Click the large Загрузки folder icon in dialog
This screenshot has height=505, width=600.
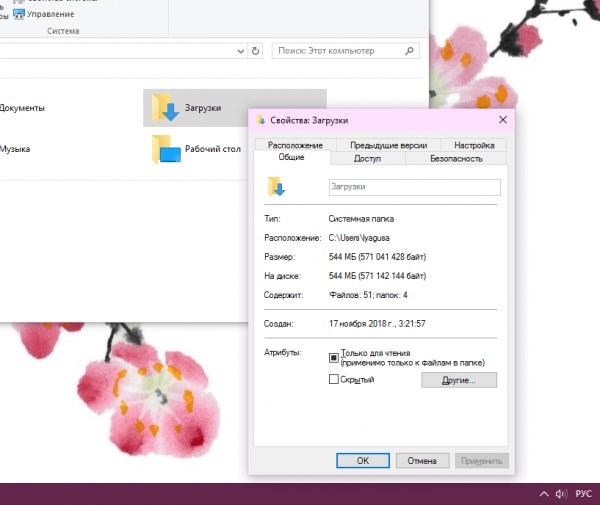coord(276,187)
